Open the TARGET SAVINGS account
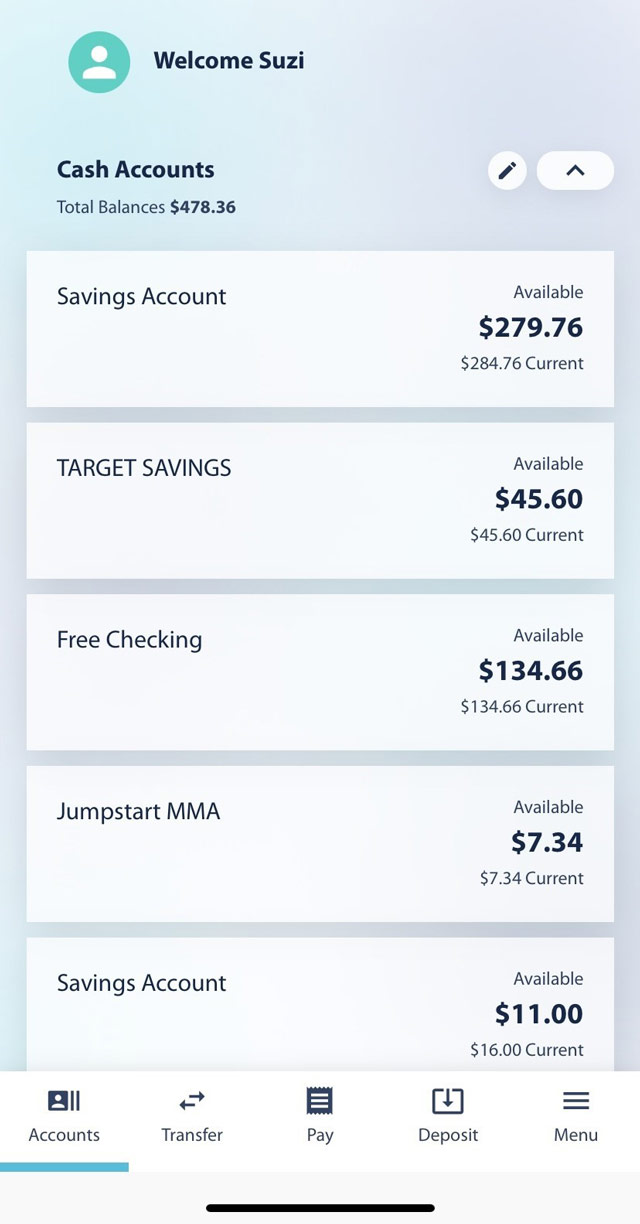Screen dimensions: 640x1224 tap(319, 500)
